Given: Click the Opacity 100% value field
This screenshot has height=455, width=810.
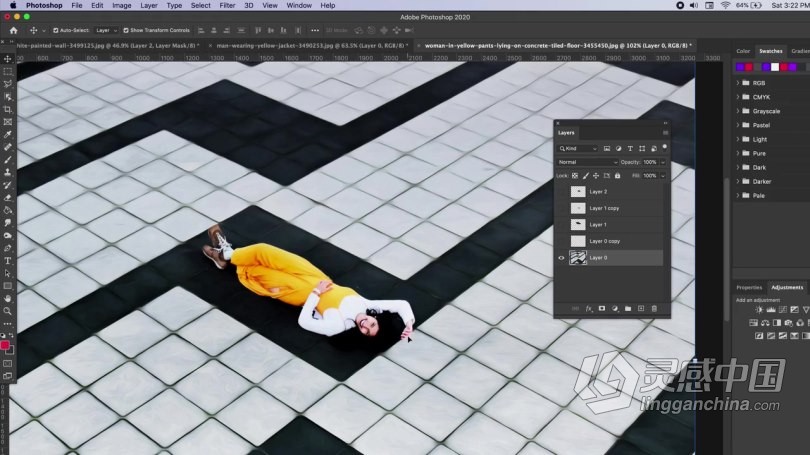Looking at the screenshot, I should [650, 162].
